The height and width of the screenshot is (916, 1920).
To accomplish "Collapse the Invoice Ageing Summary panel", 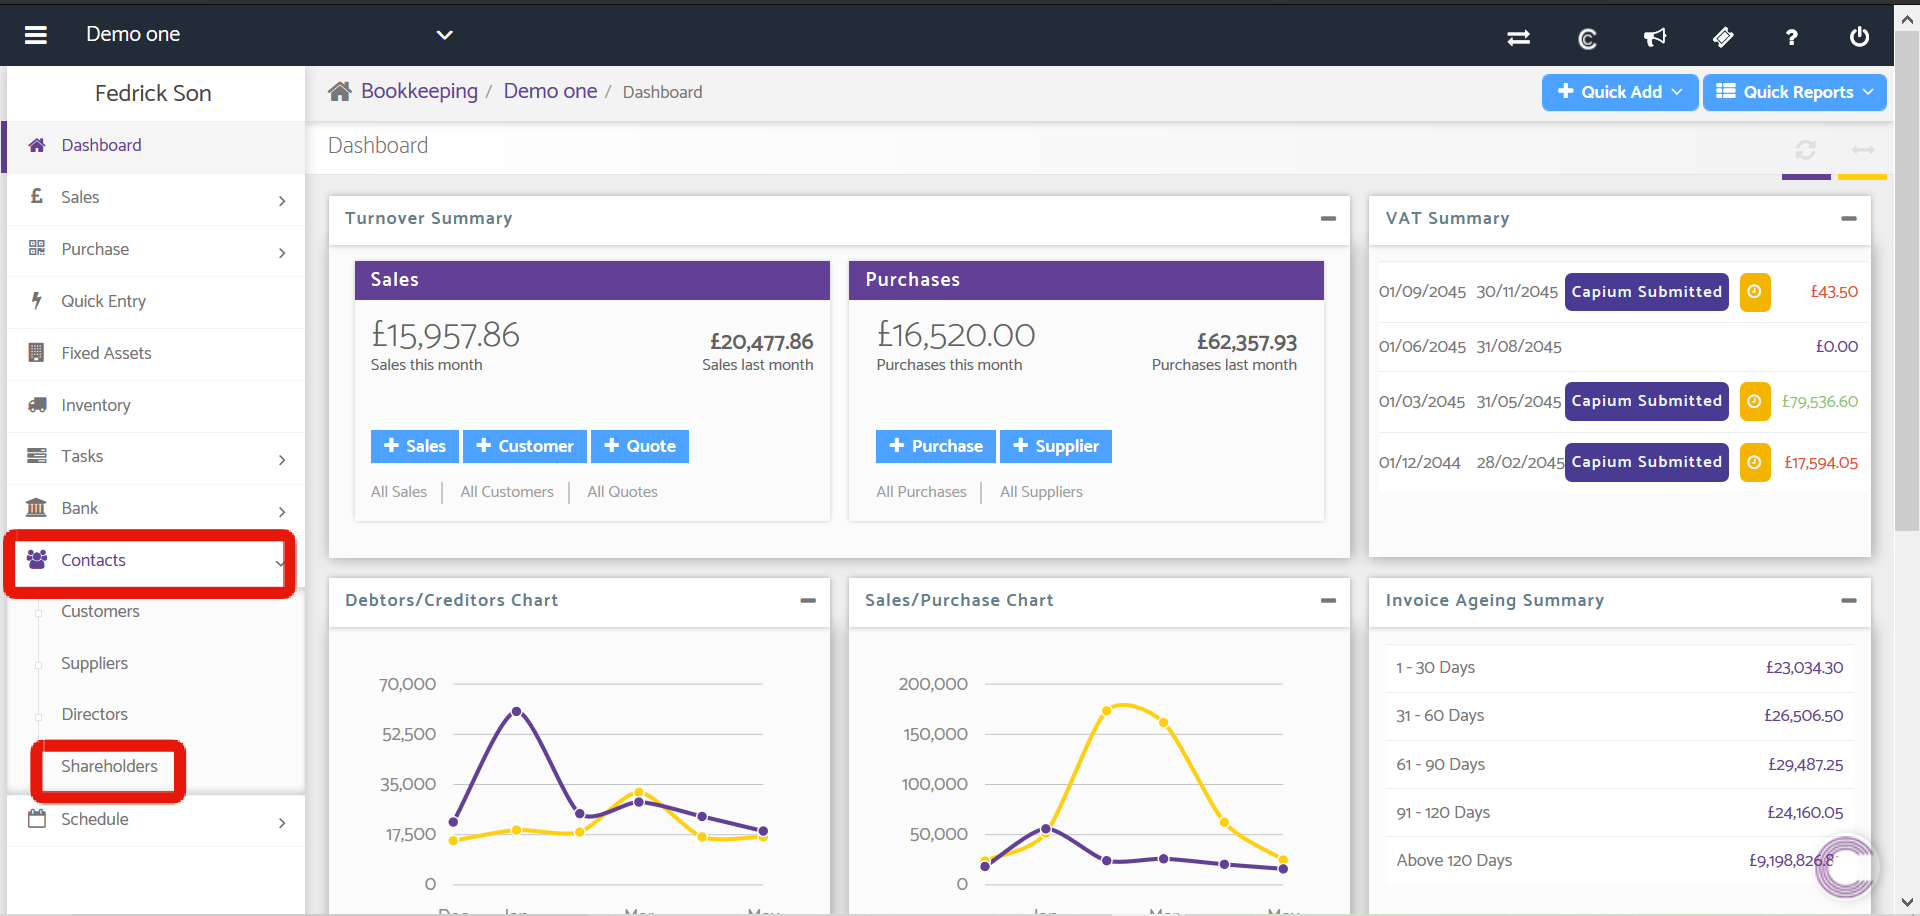I will click(1848, 600).
